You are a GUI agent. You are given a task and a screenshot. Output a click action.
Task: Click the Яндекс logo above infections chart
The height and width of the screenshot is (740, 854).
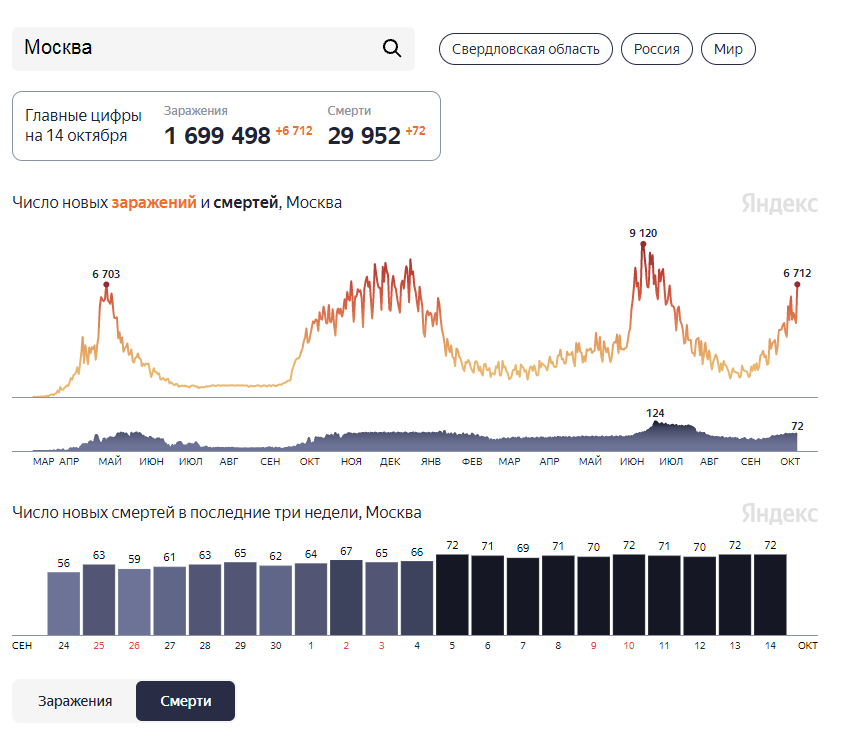point(779,203)
